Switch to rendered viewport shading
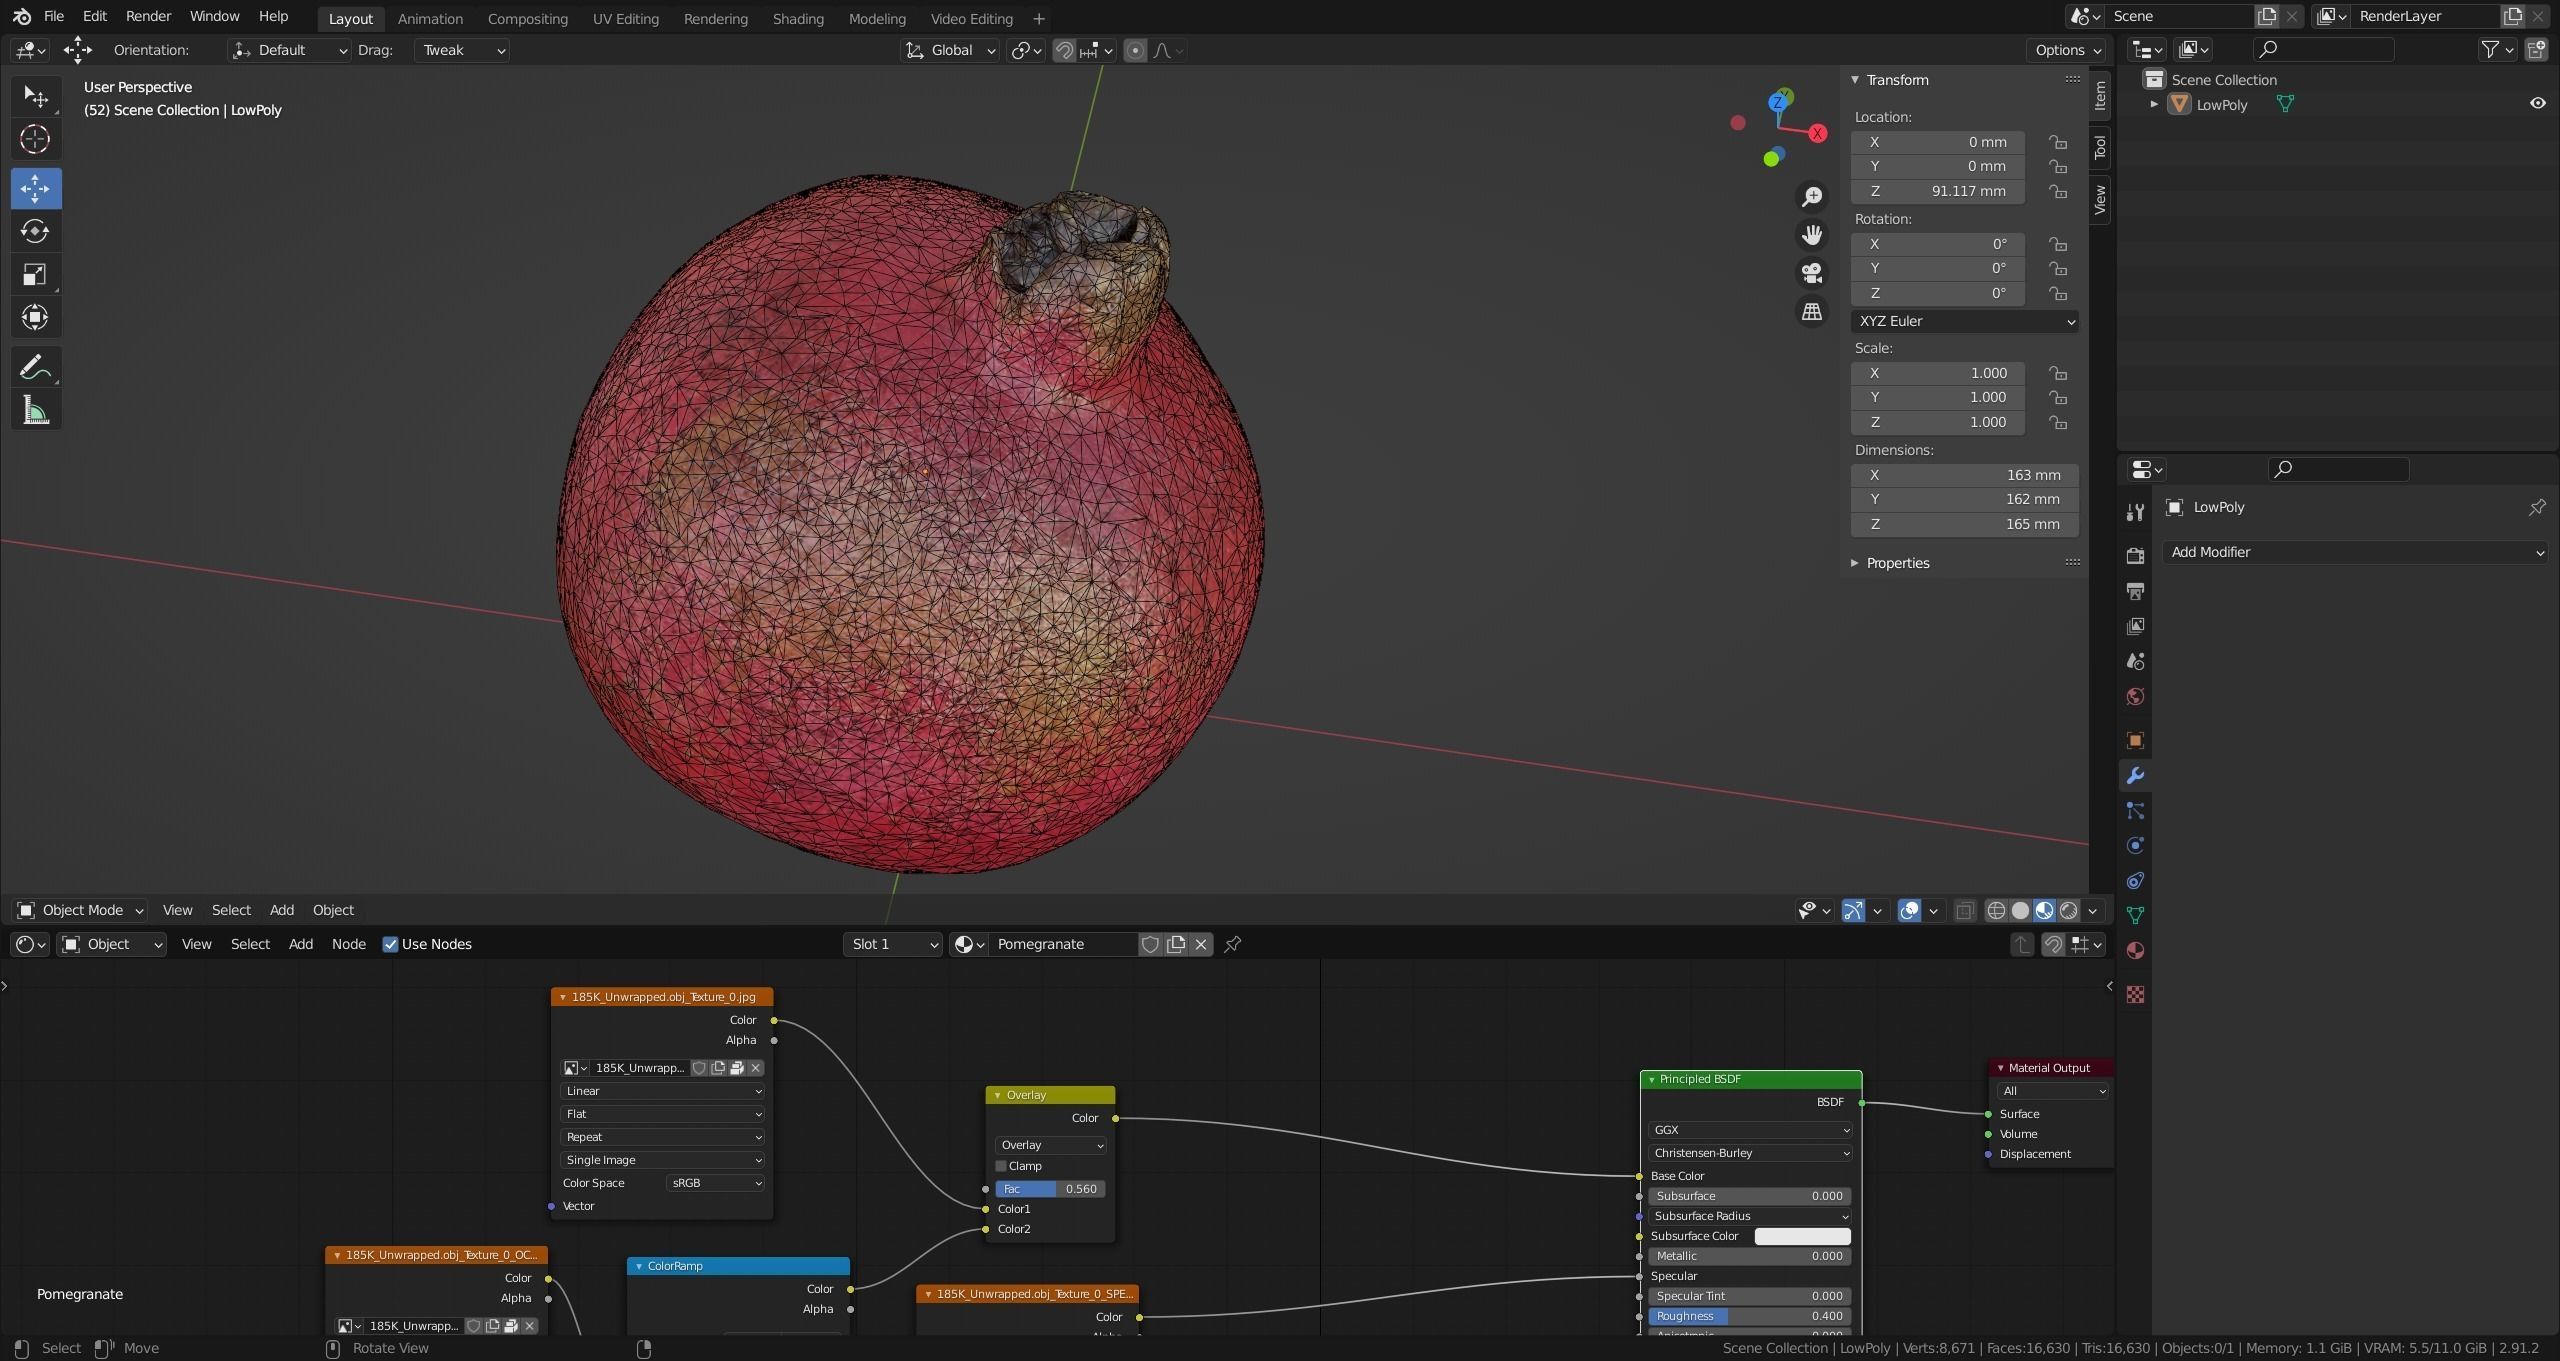 [2069, 911]
